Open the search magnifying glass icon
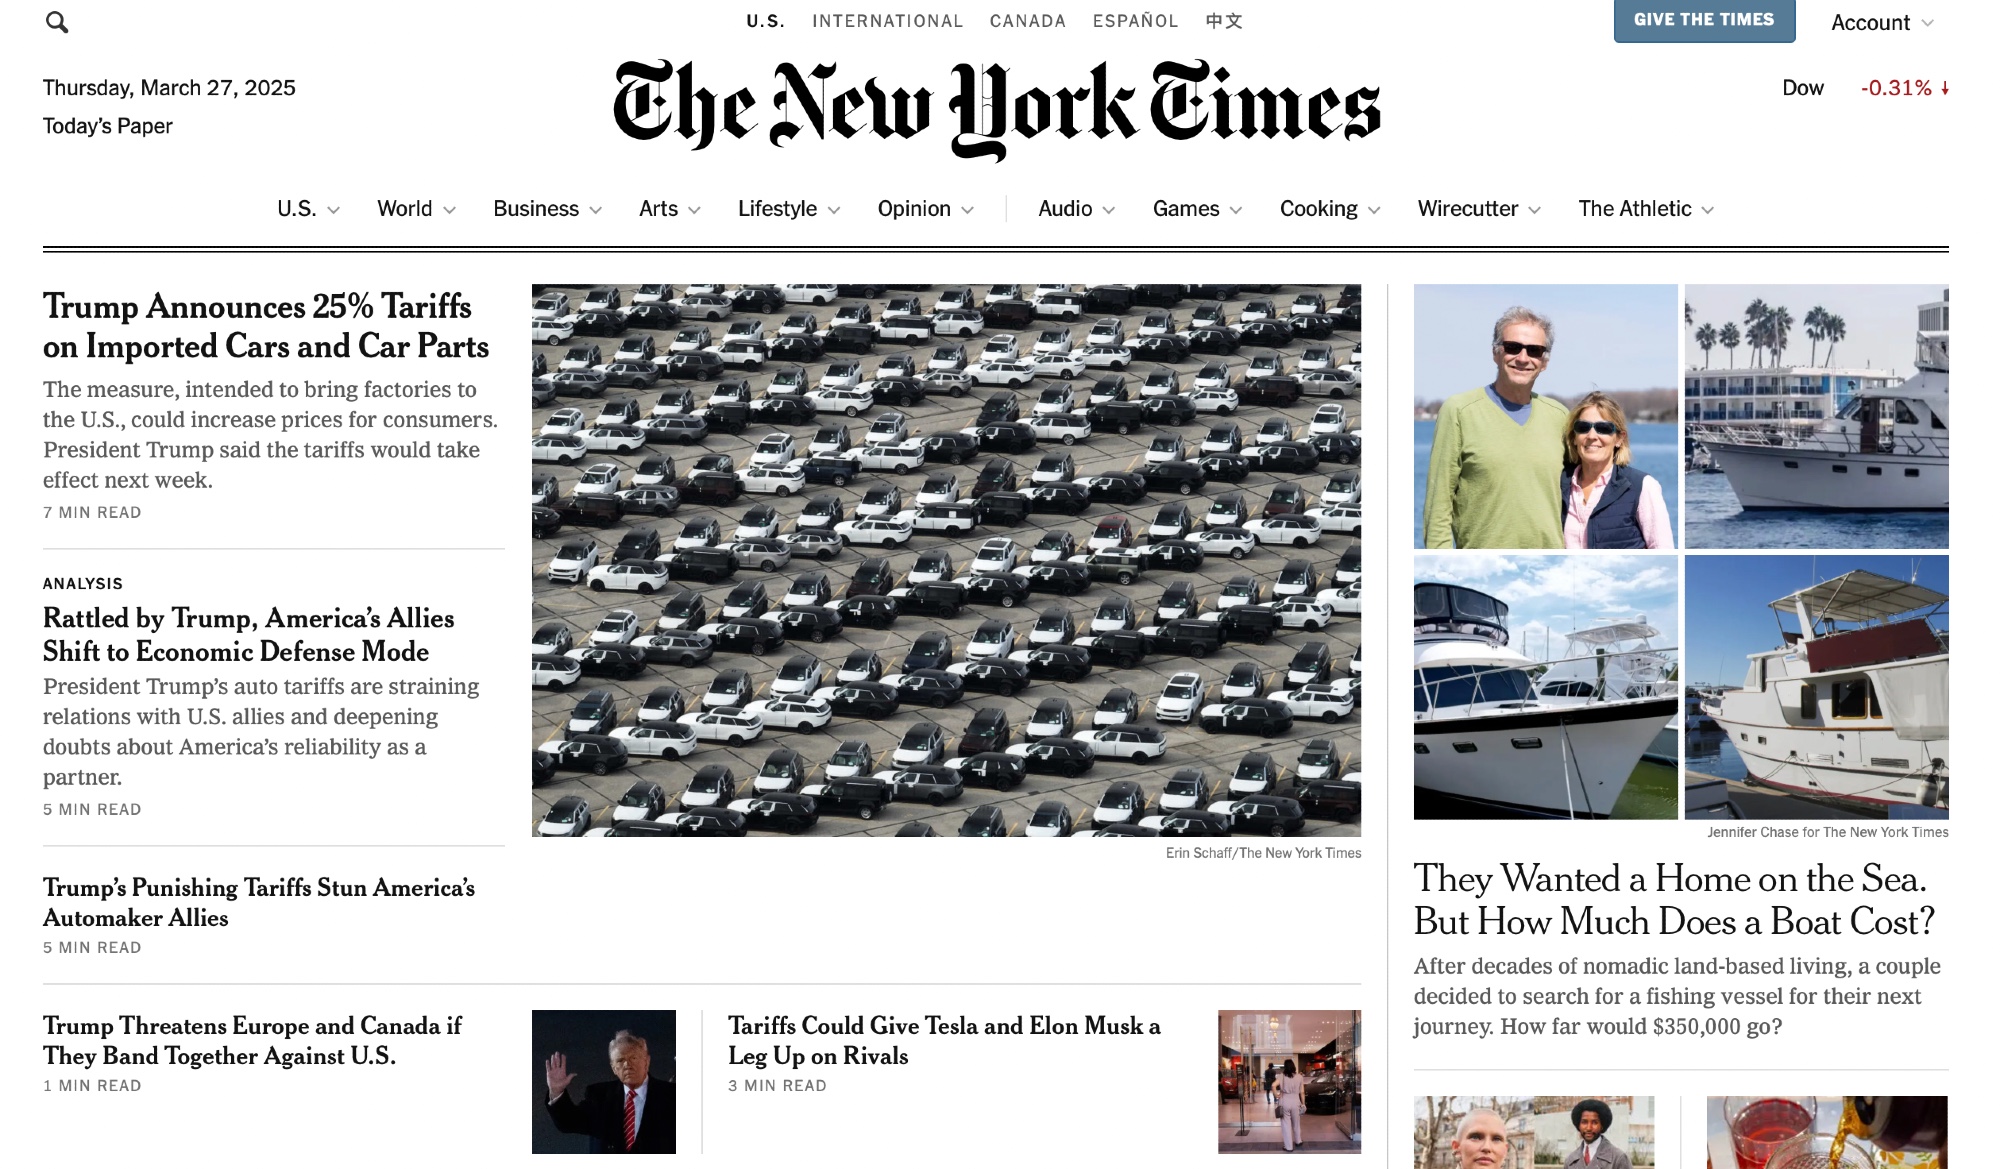2000x1169 pixels. (57, 22)
